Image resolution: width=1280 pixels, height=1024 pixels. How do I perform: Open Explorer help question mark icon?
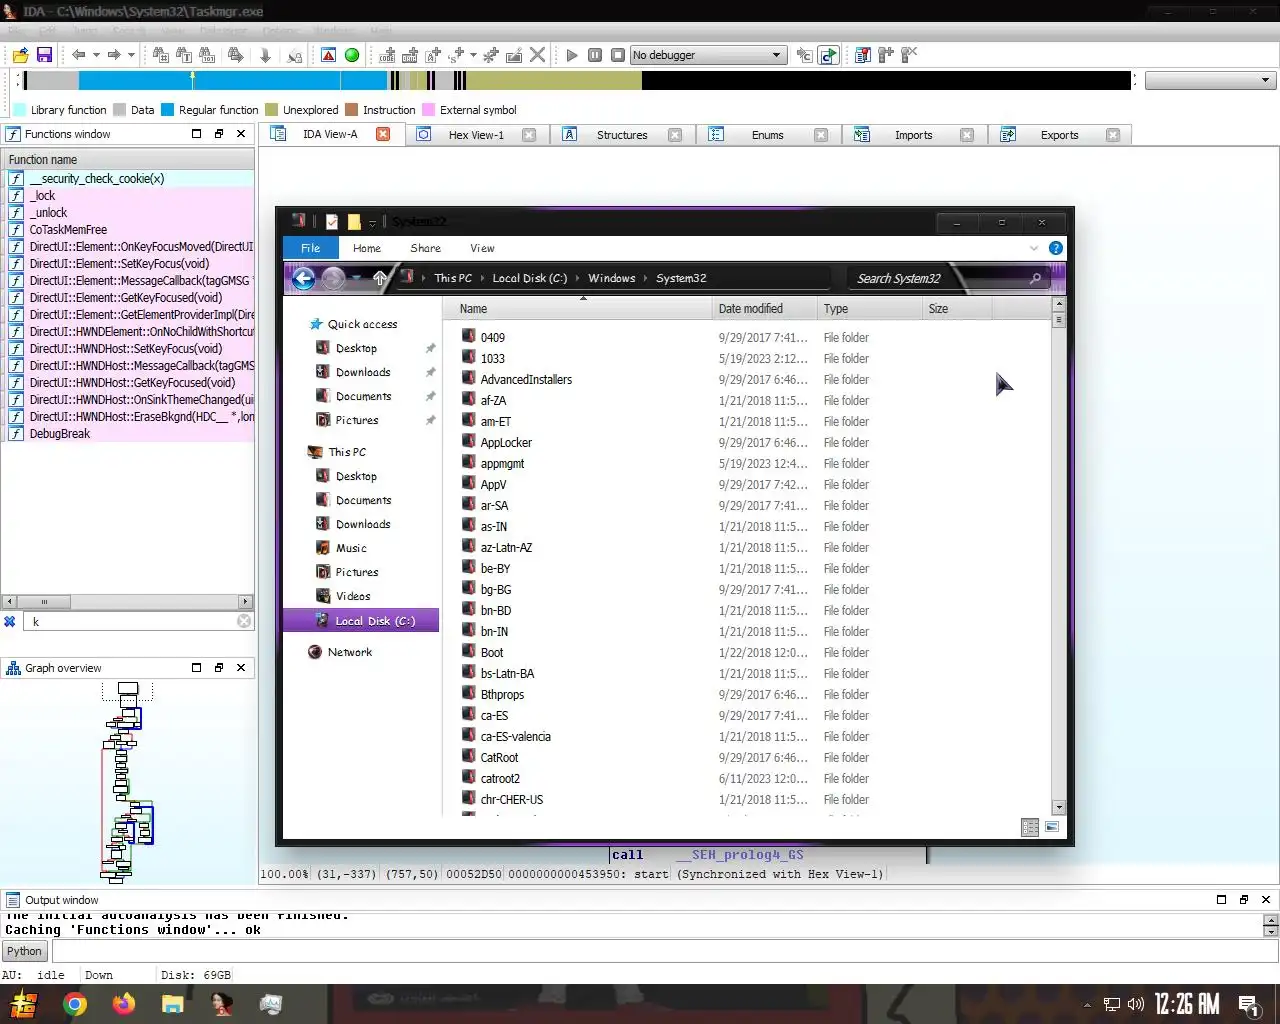pos(1055,248)
